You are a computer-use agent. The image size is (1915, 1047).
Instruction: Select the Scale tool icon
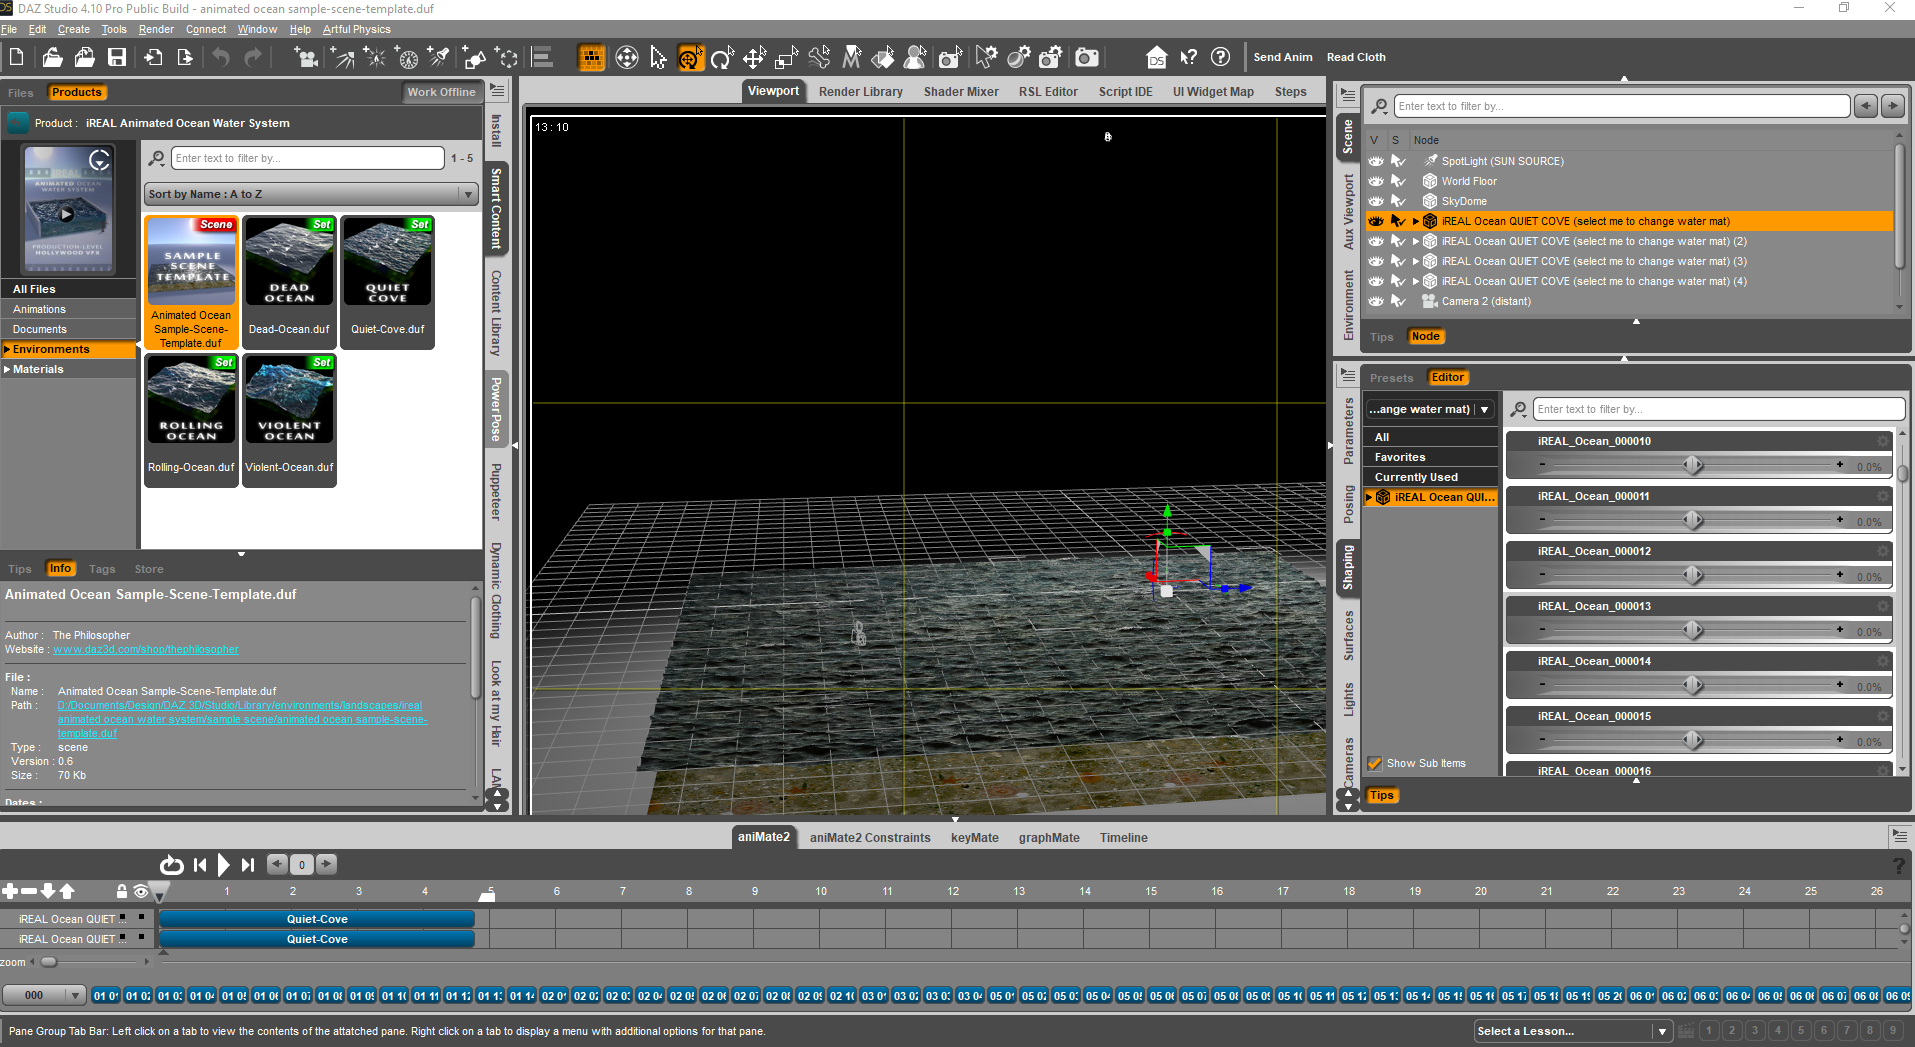(x=787, y=57)
